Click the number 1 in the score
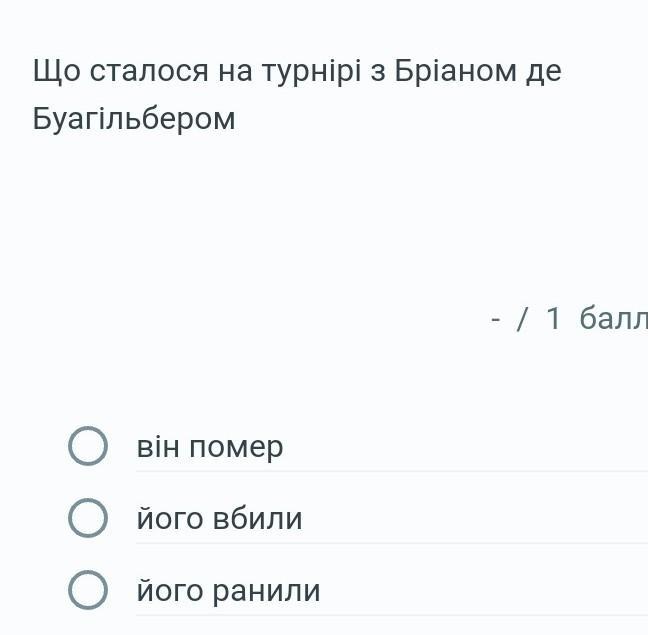This screenshot has width=648, height=635. click(554, 318)
